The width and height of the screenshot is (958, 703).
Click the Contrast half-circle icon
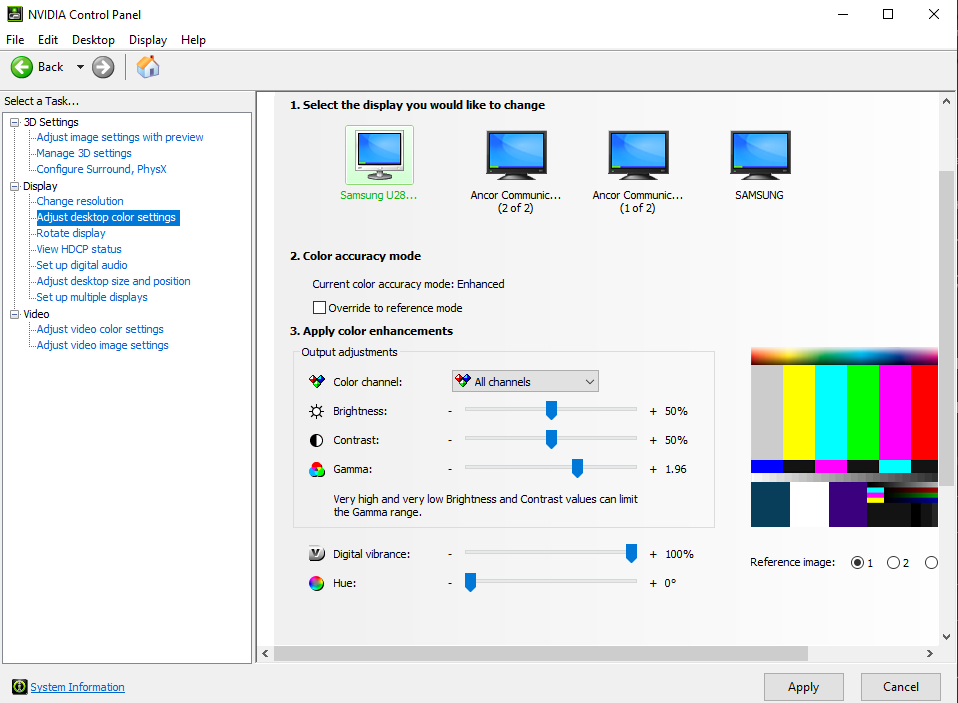point(316,440)
